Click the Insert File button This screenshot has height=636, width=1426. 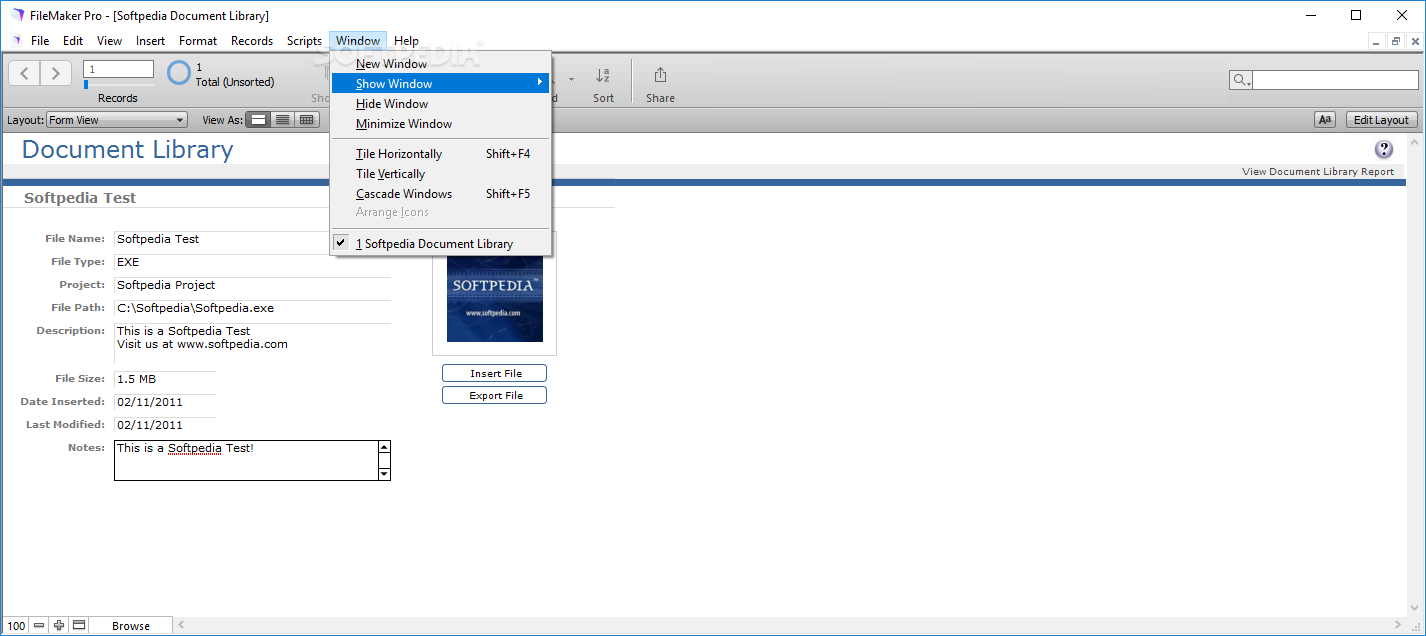pyautogui.click(x=495, y=373)
